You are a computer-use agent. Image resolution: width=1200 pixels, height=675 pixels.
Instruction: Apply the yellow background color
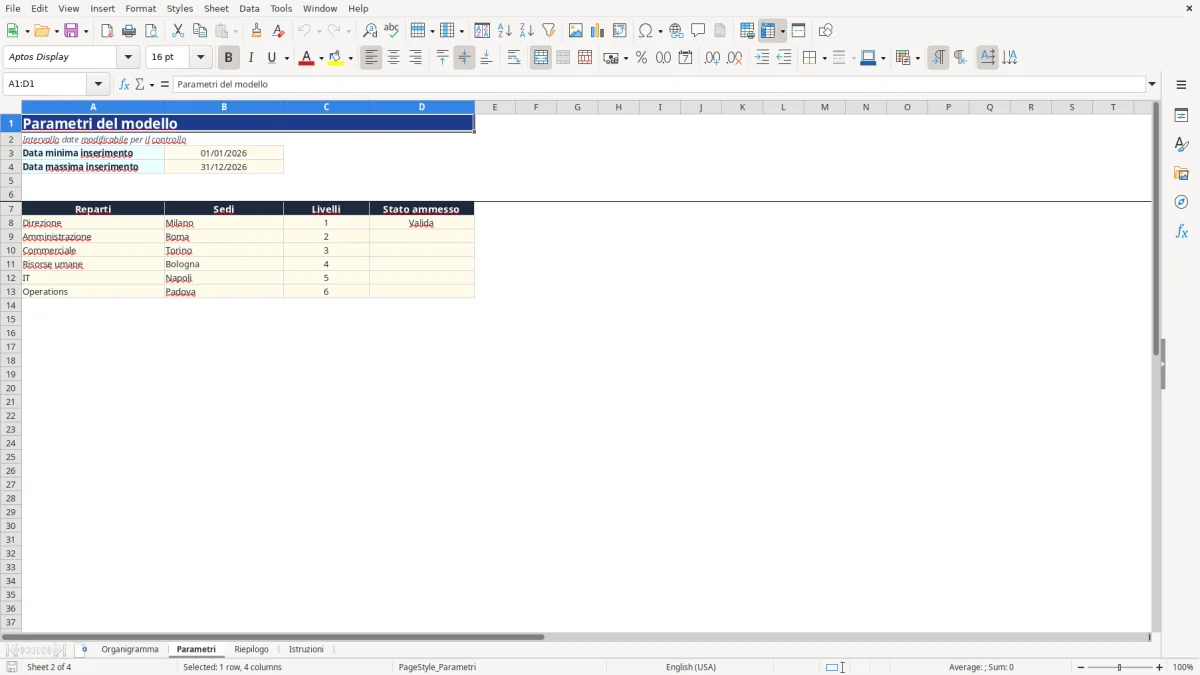(336, 58)
